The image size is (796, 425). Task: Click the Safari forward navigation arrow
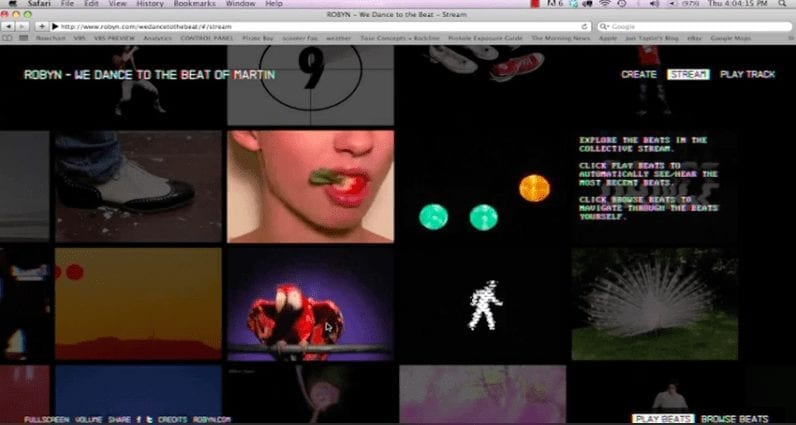22,26
